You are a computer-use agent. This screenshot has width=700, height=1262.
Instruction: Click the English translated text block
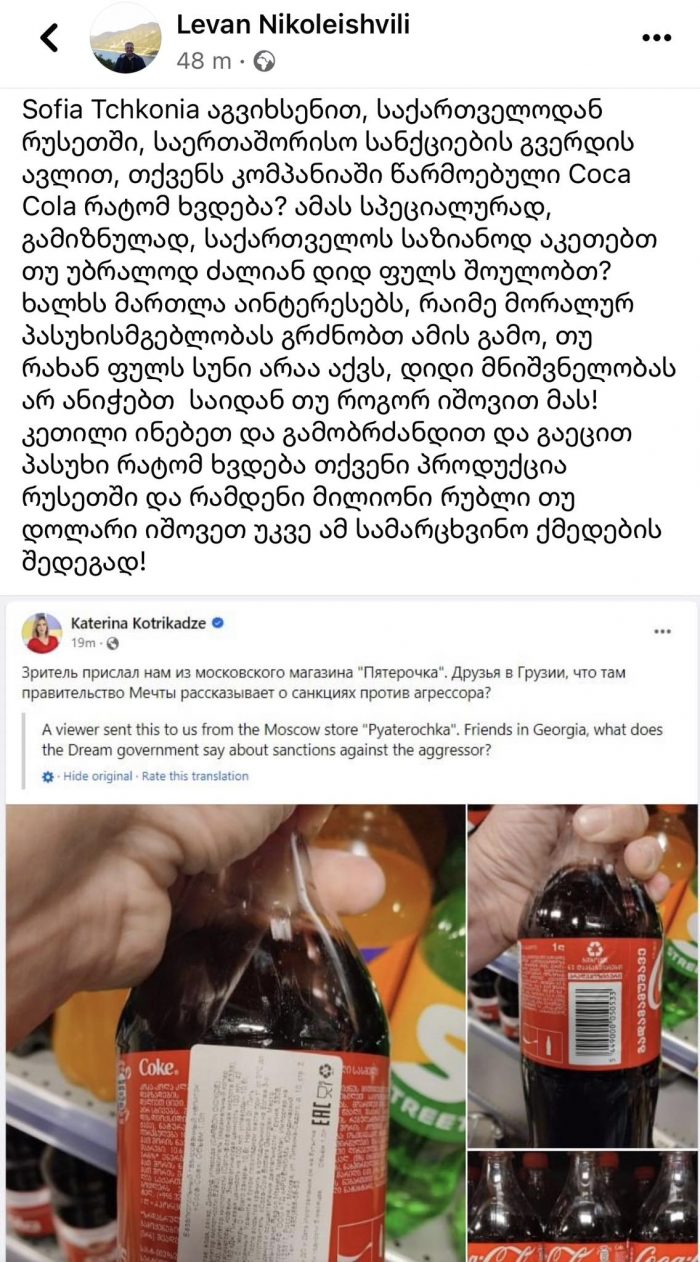pyautogui.click(x=352, y=740)
